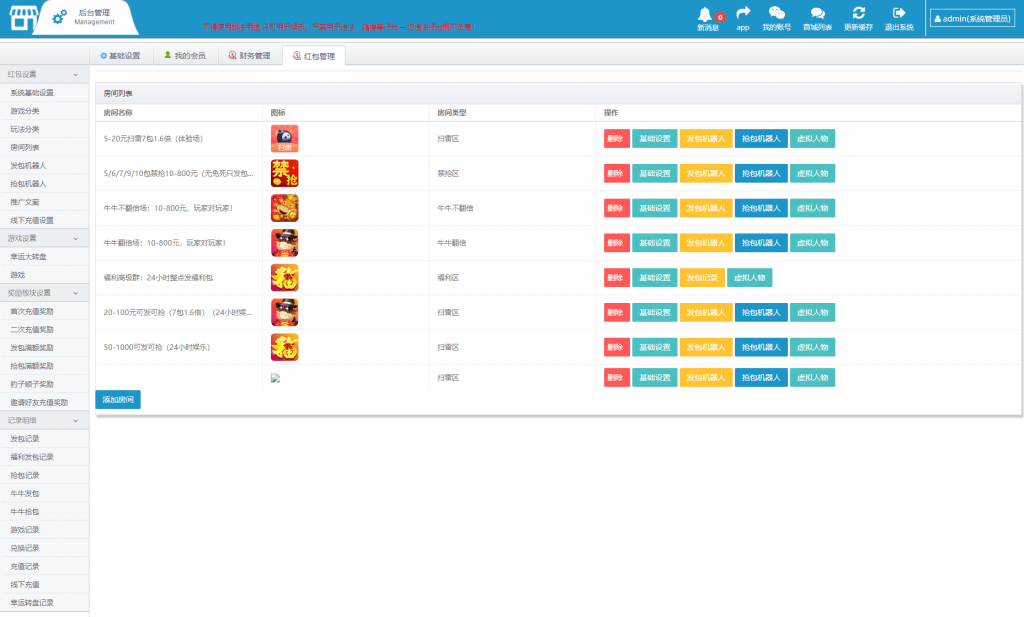Image resolution: width=1024 pixels, height=617 pixels.
Task: Delete the first room with 删除
Action: 616,139
